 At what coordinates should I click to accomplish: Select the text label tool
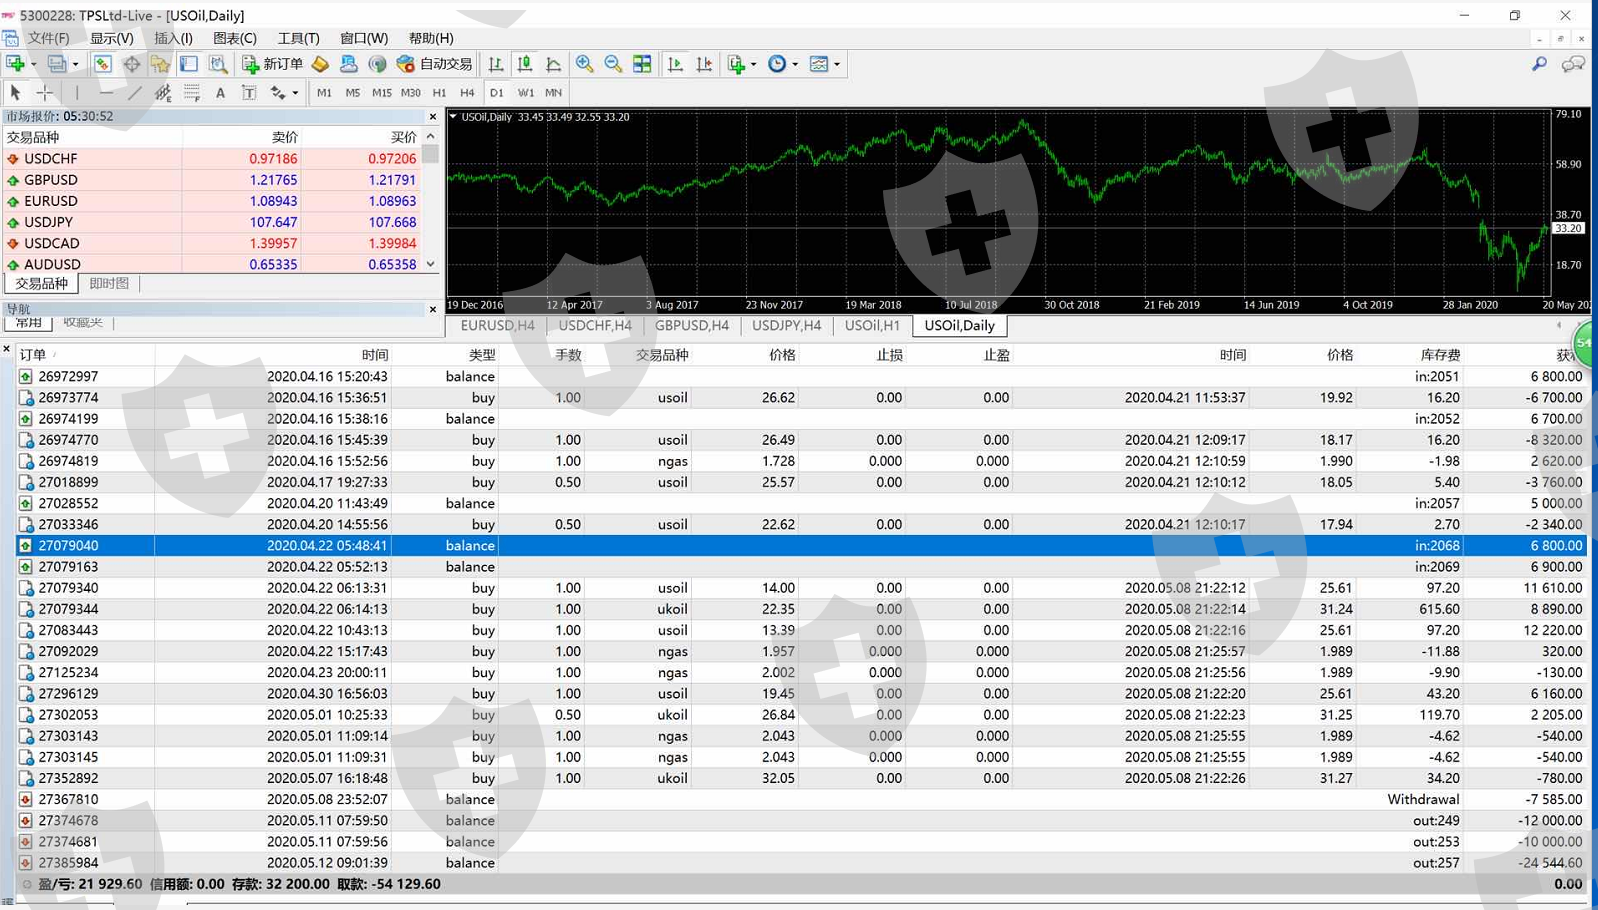pos(220,93)
